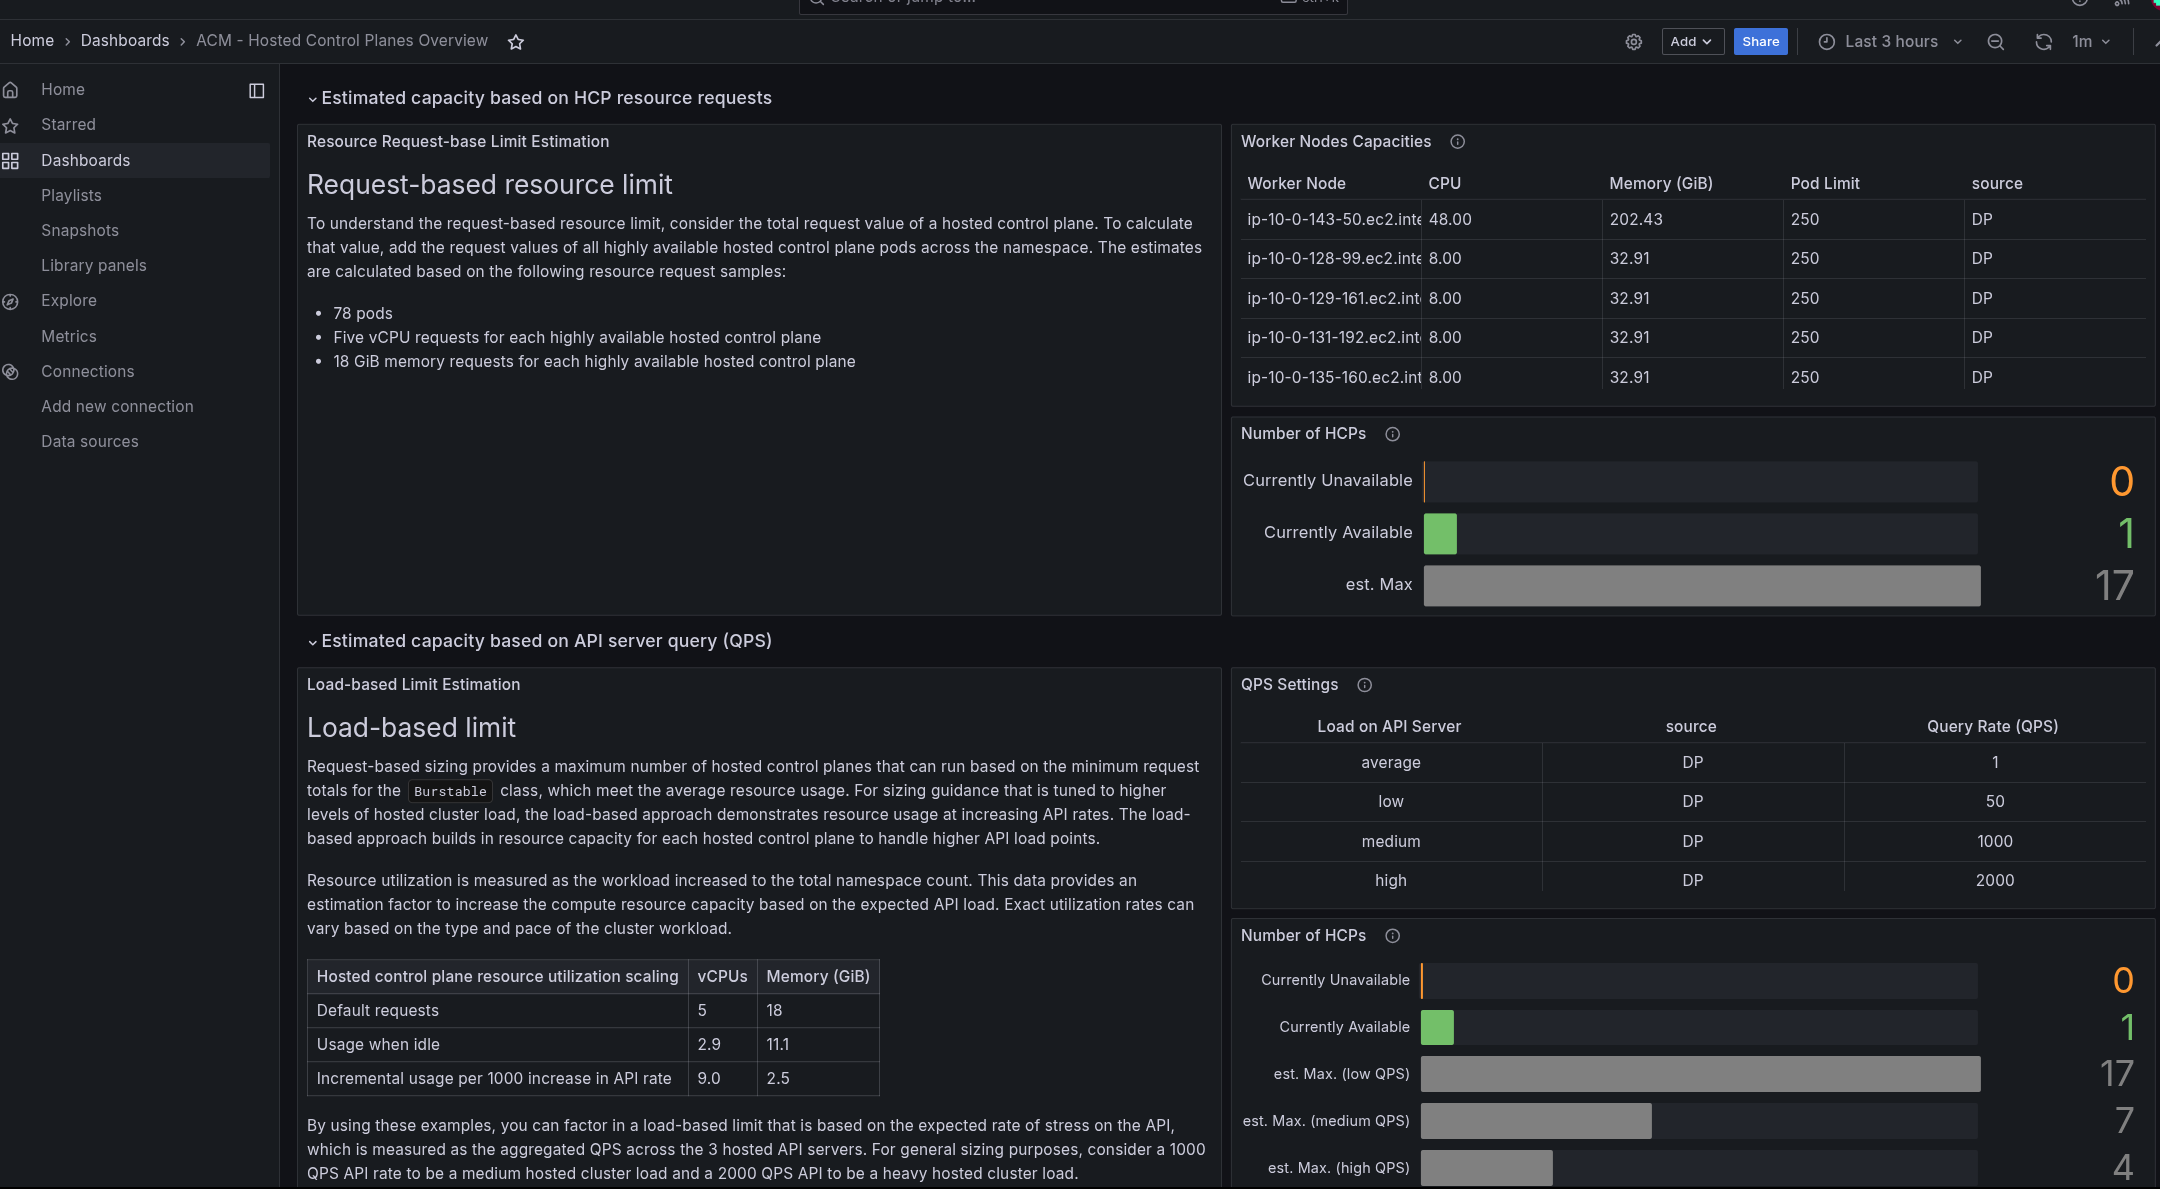
Task: Star this dashboard as favorite
Action: click(x=516, y=42)
